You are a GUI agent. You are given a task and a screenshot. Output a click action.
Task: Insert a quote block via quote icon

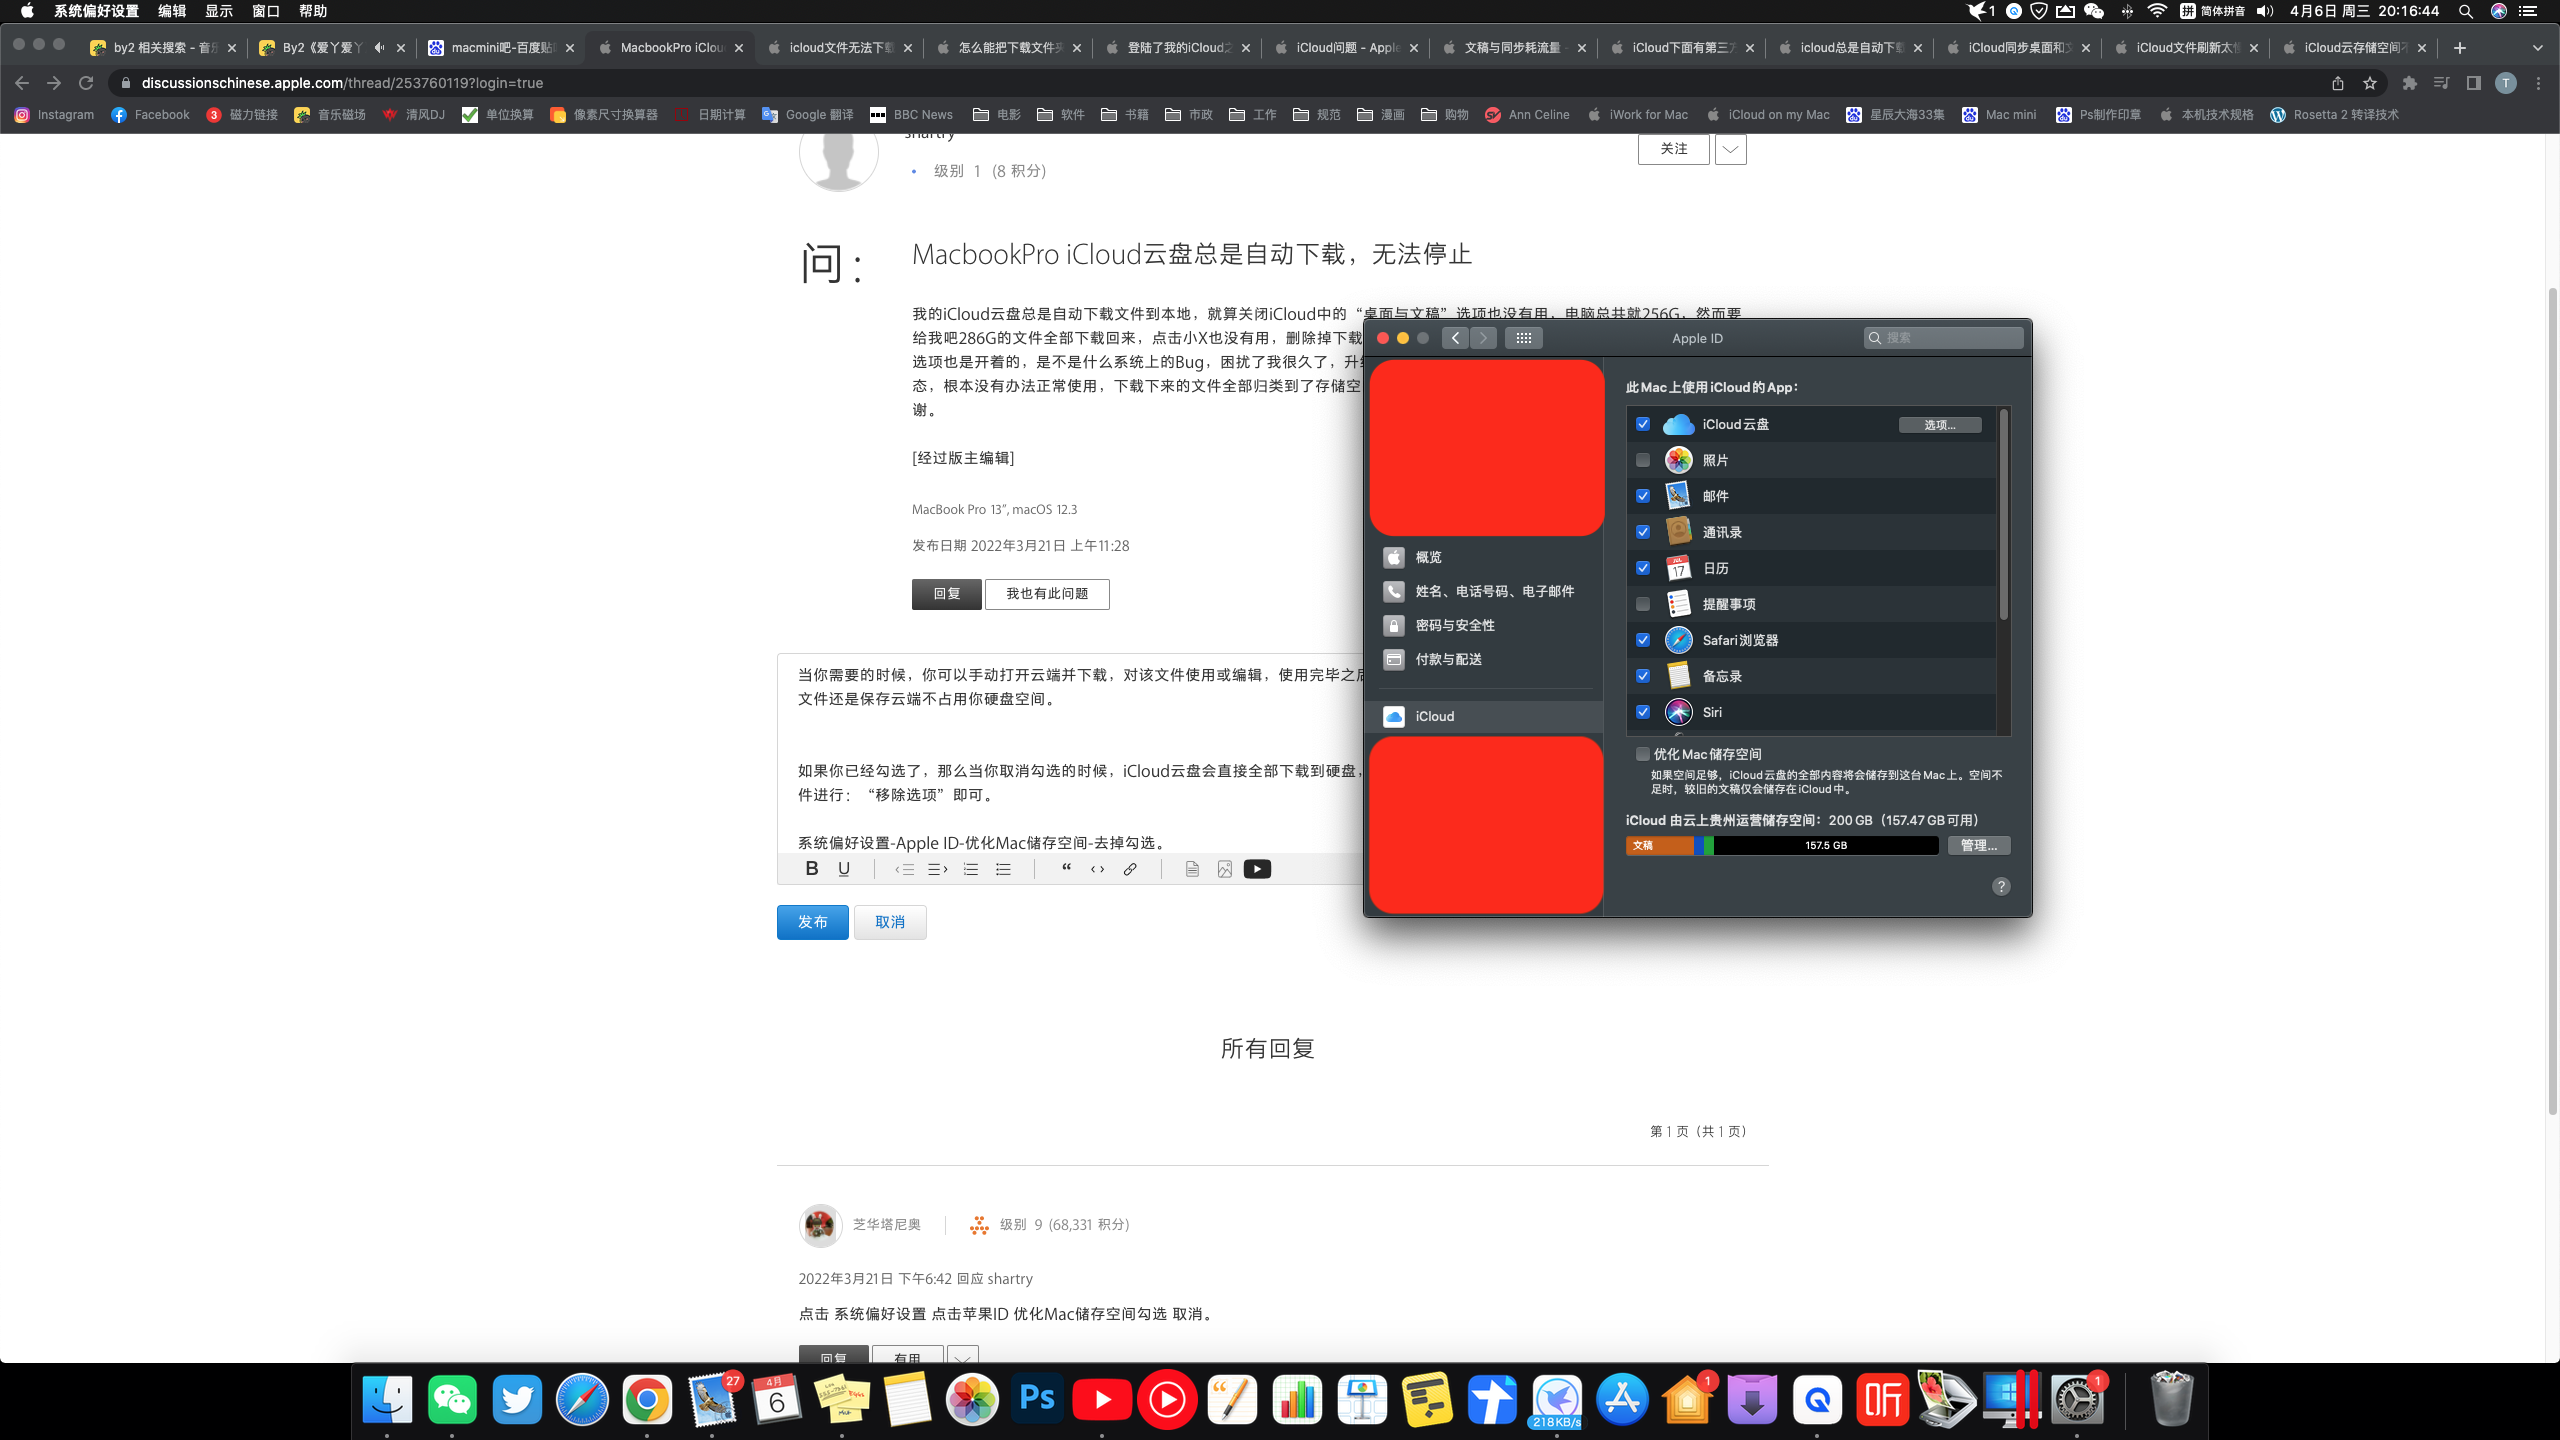click(x=1066, y=869)
